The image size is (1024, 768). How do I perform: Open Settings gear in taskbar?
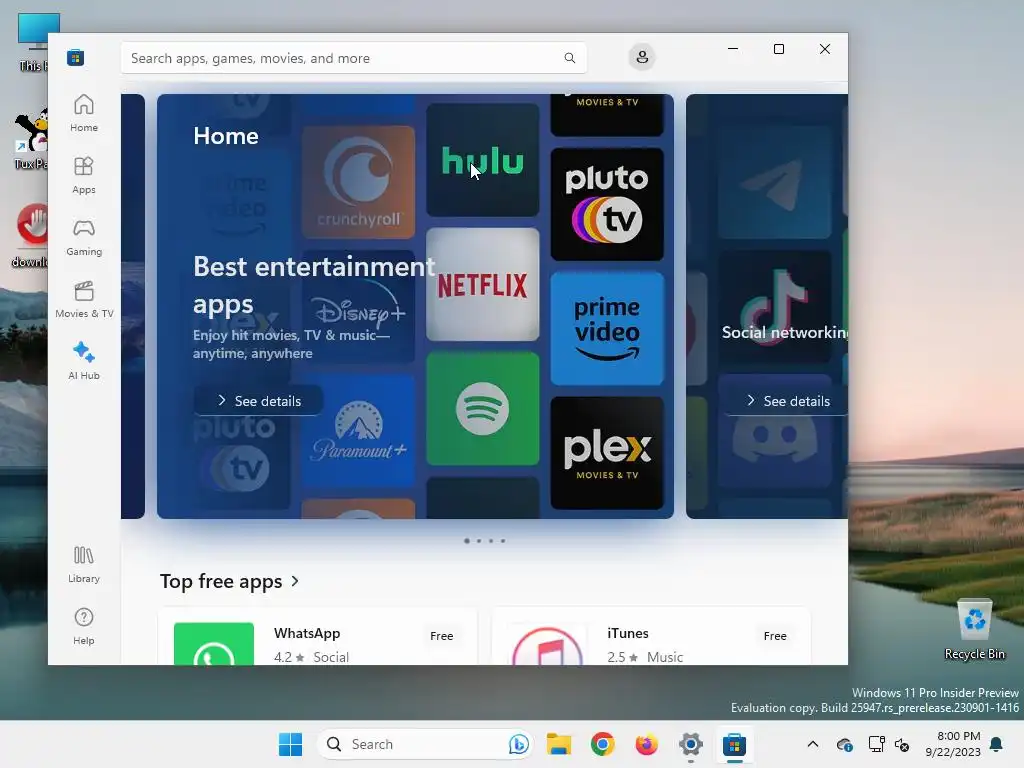[x=690, y=744]
